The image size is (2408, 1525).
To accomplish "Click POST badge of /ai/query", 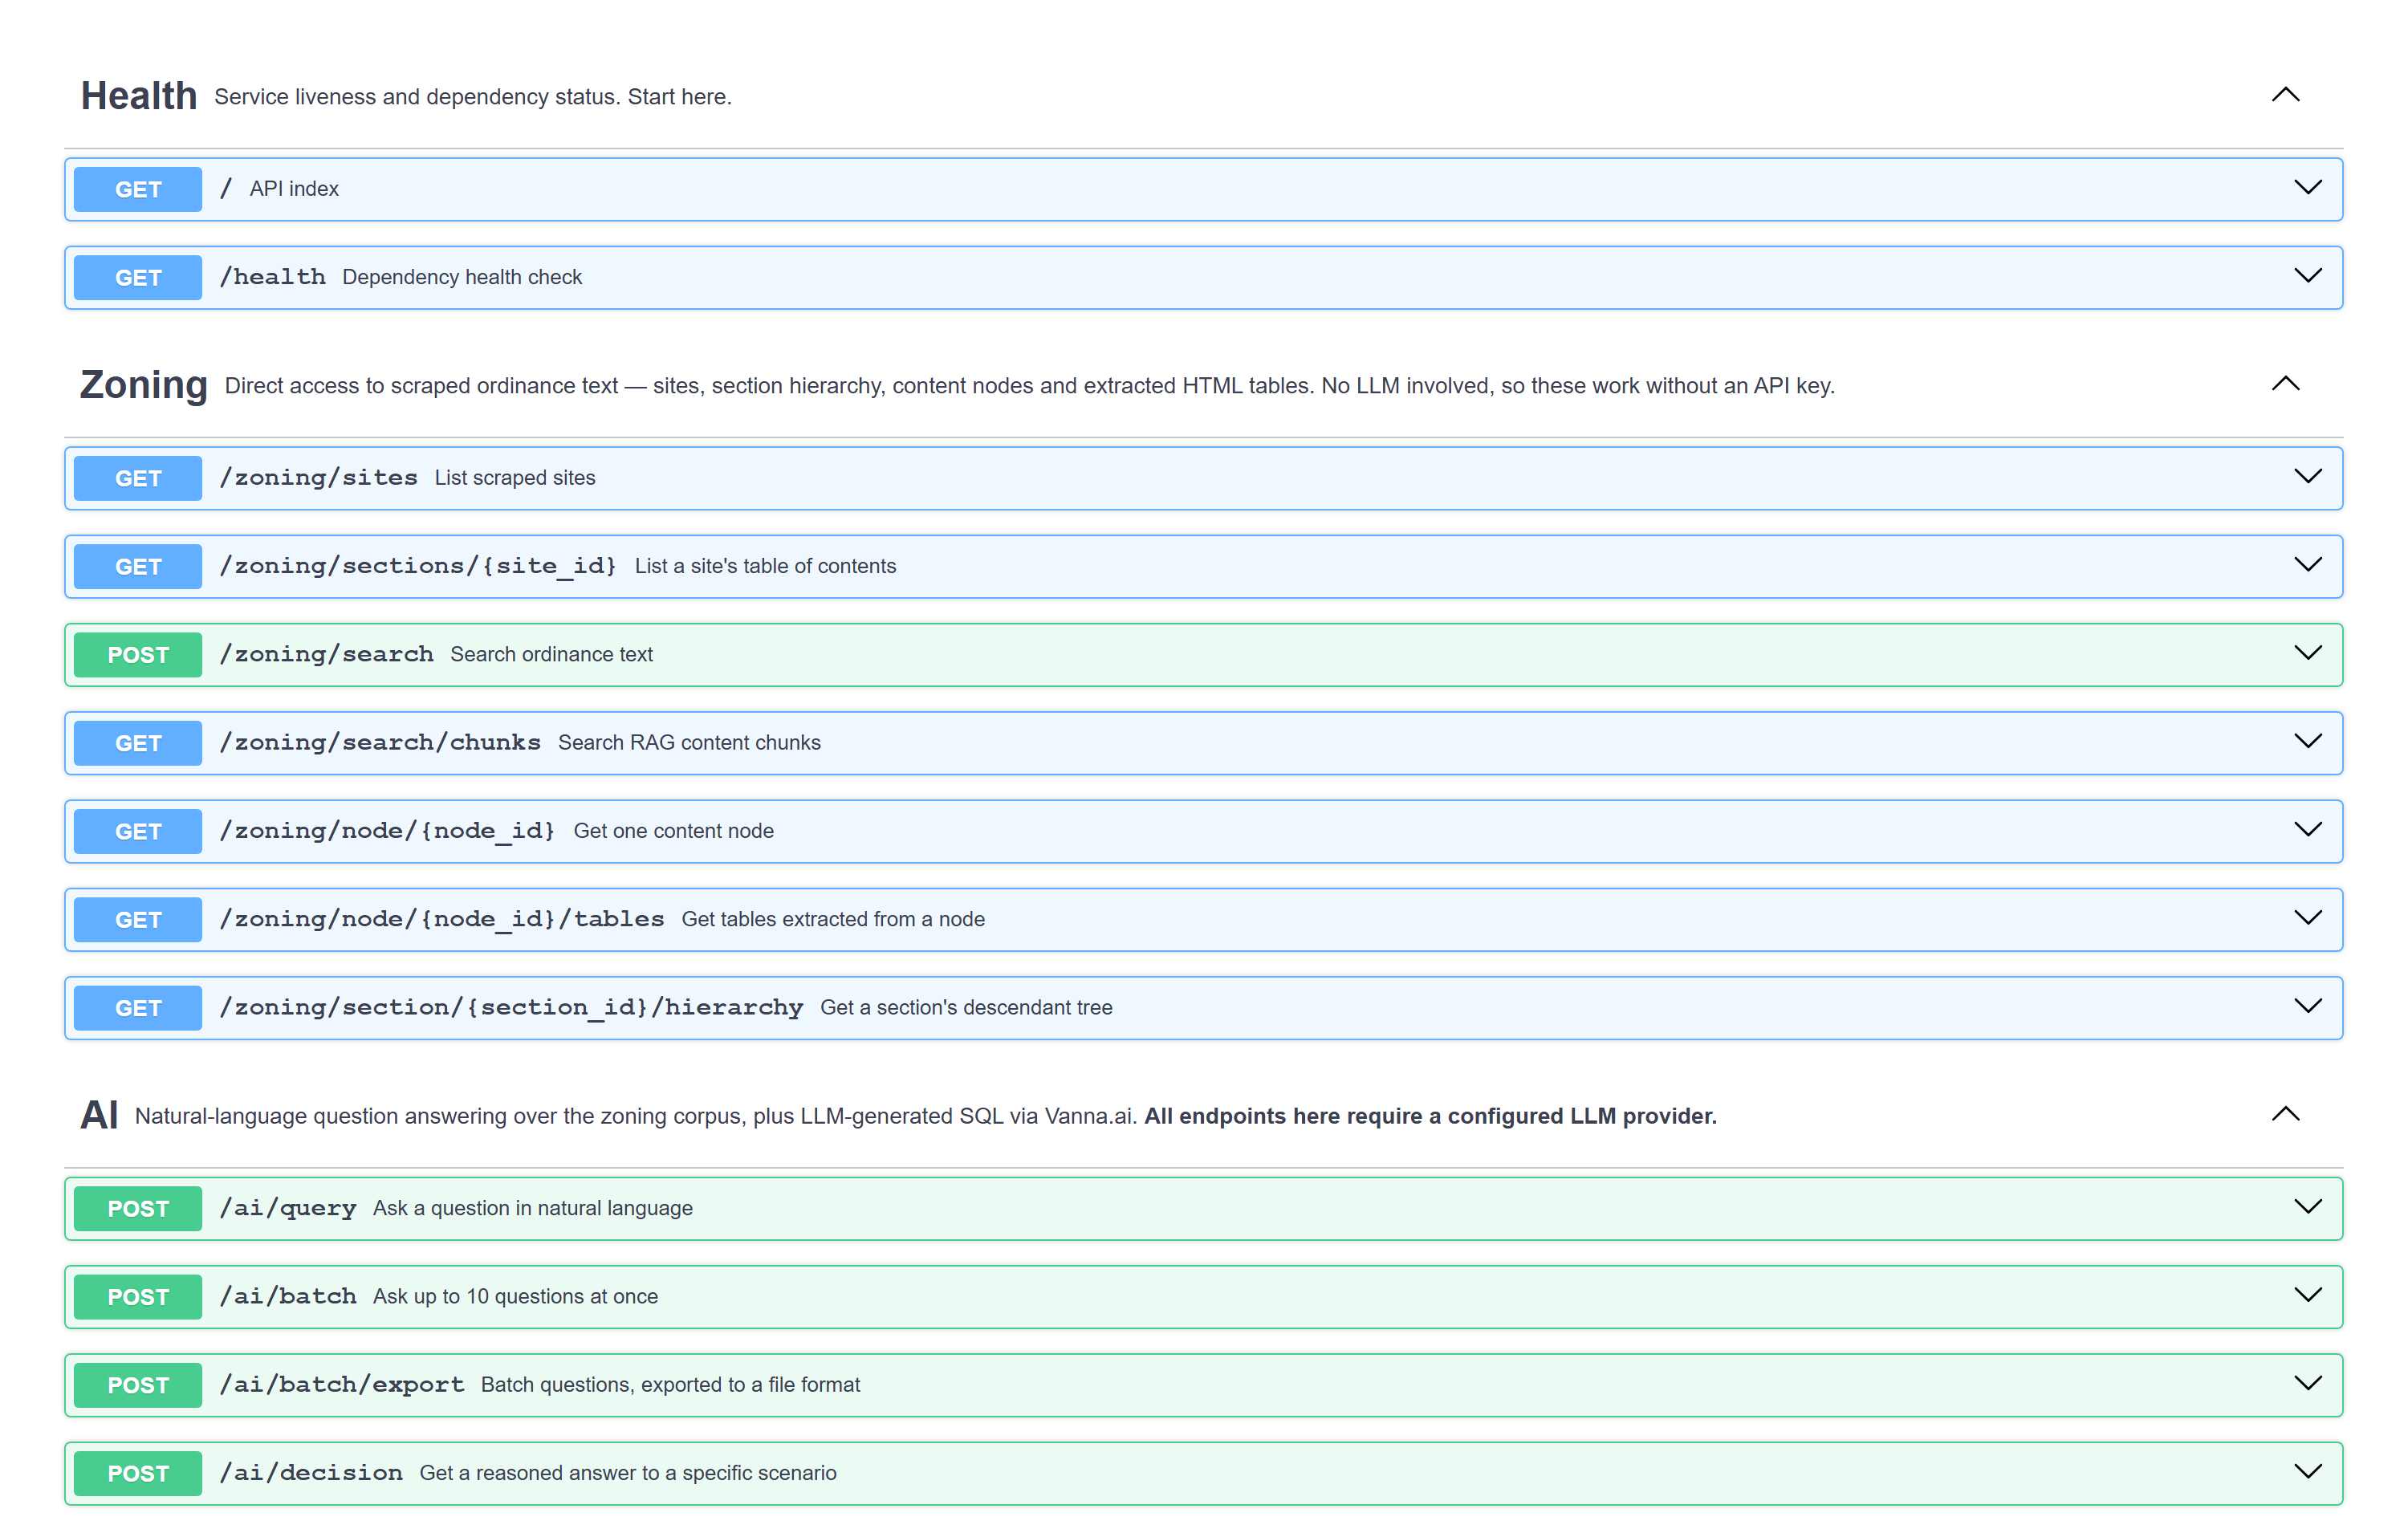I will (x=138, y=1208).
